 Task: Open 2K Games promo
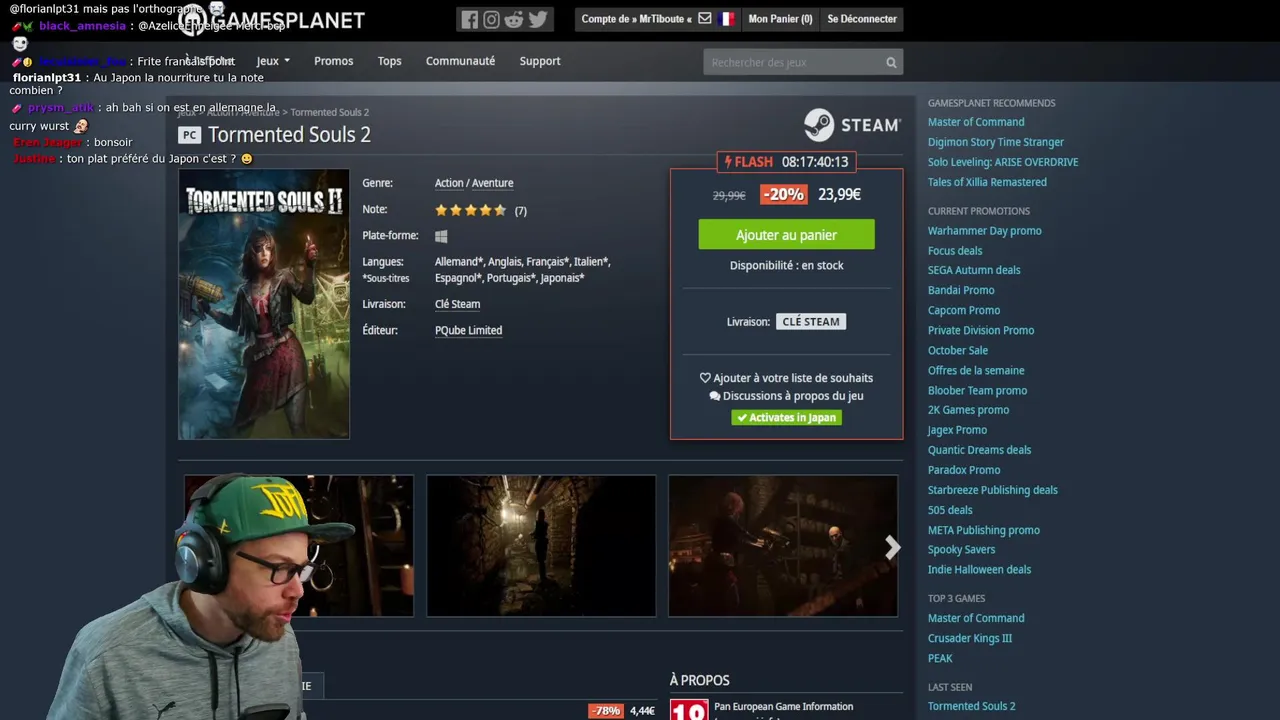click(968, 410)
